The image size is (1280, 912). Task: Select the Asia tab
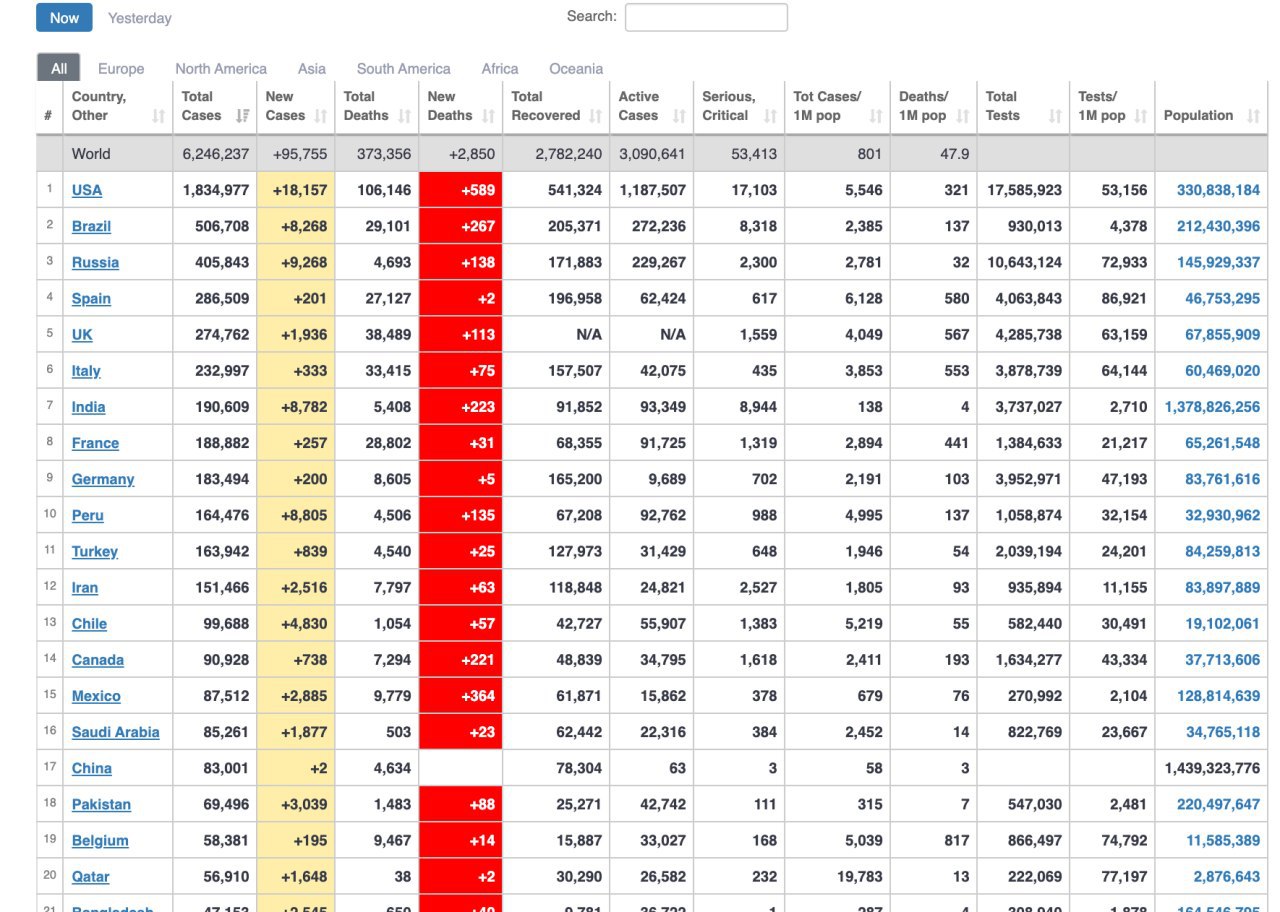click(x=312, y=69)
